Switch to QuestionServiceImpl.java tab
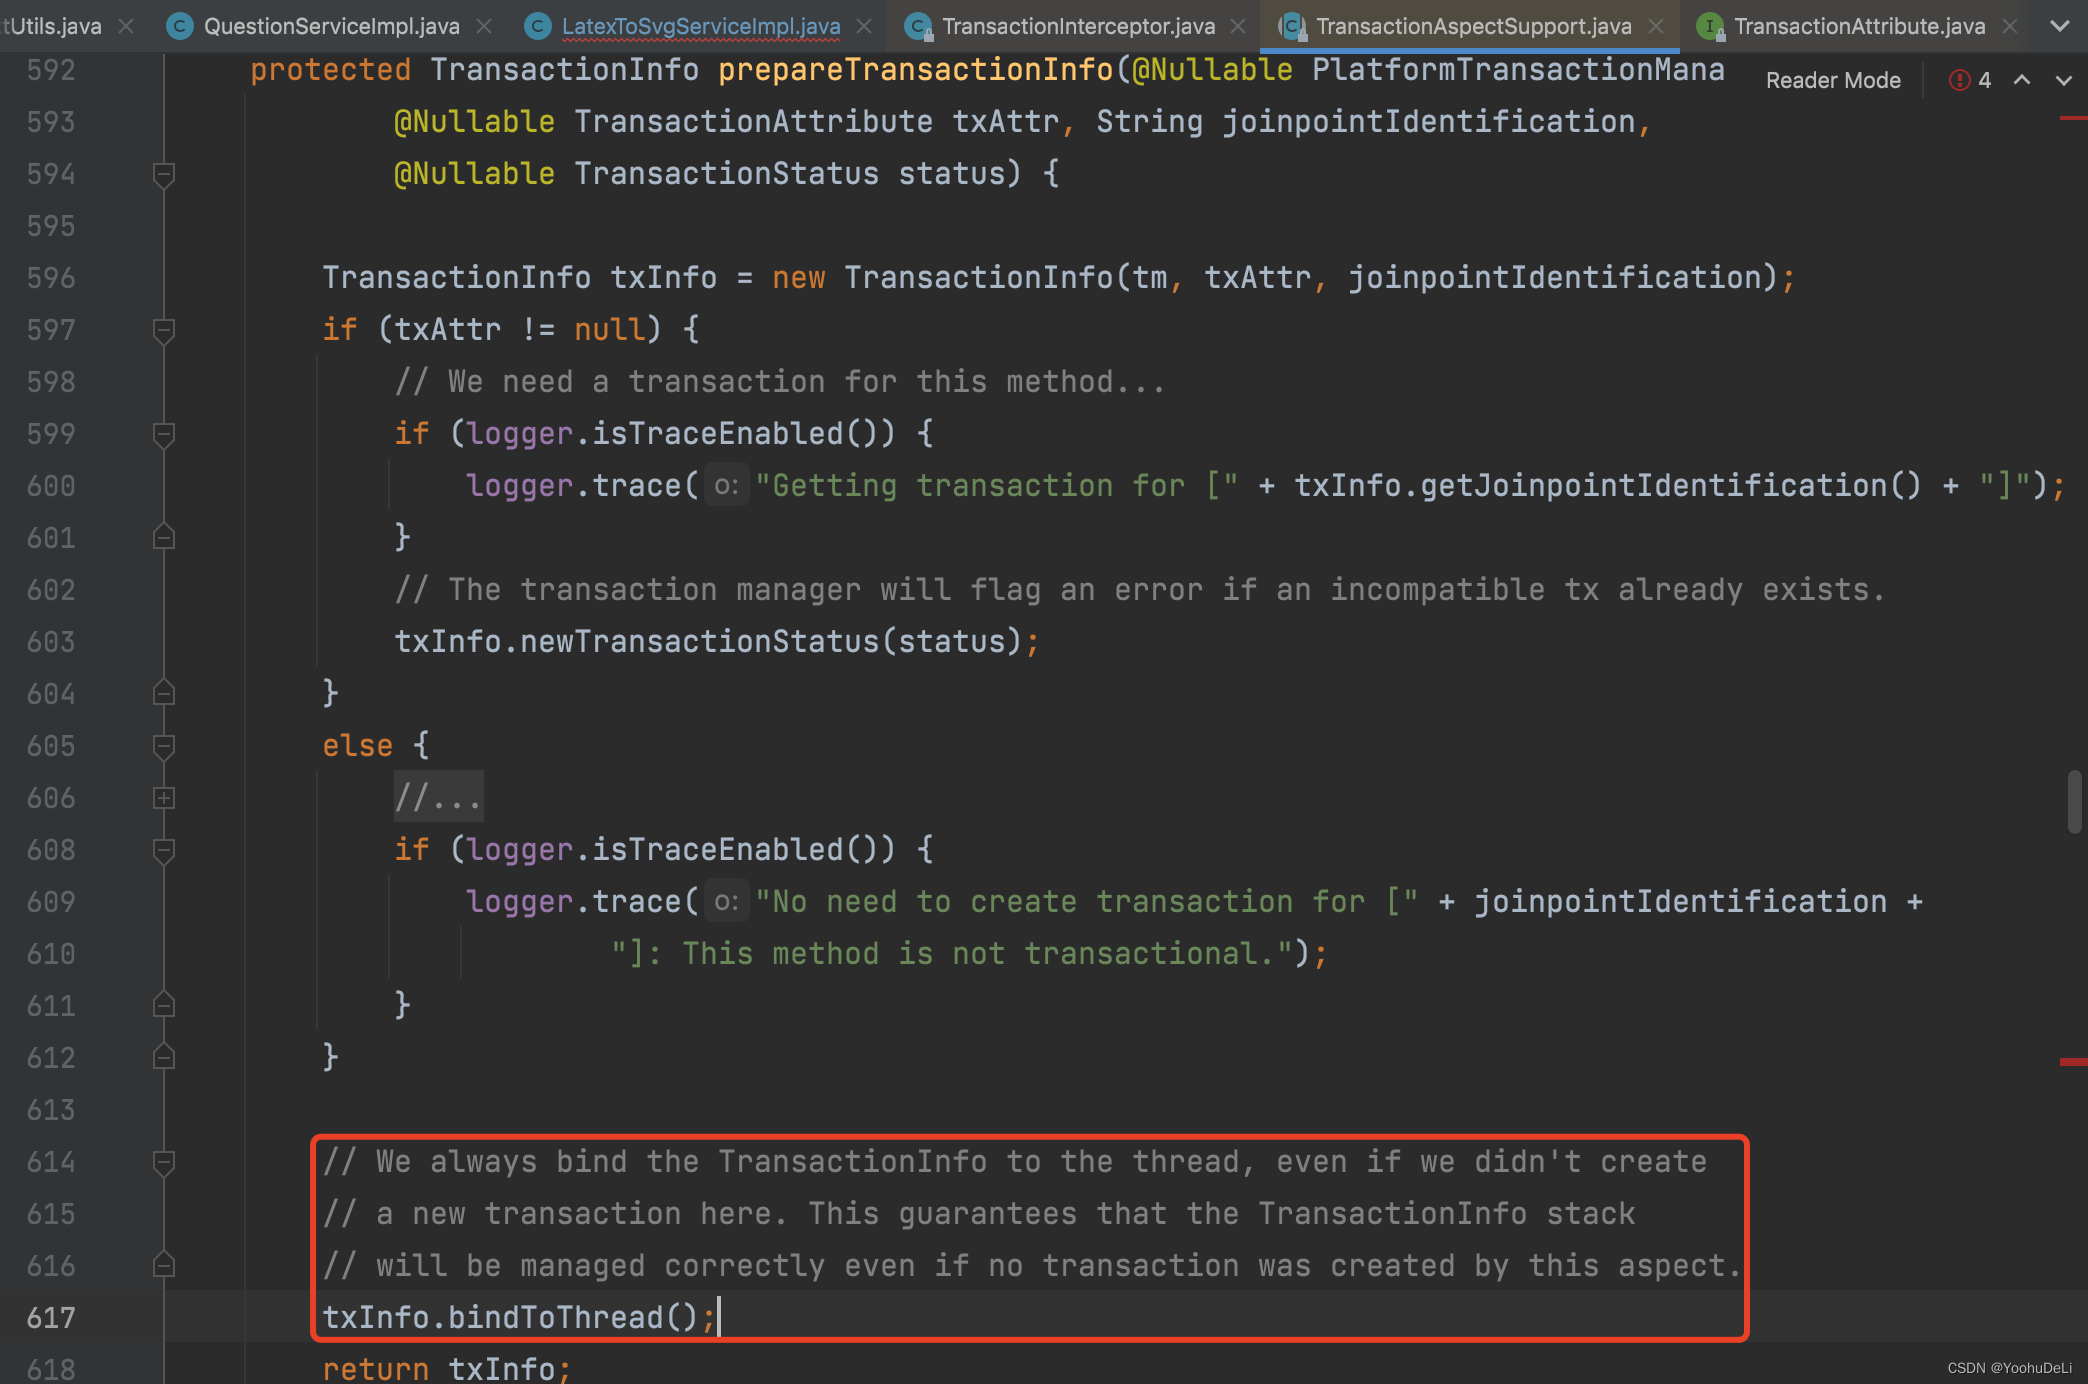Screen dimensions: 2088x1384 pos(331,26)
